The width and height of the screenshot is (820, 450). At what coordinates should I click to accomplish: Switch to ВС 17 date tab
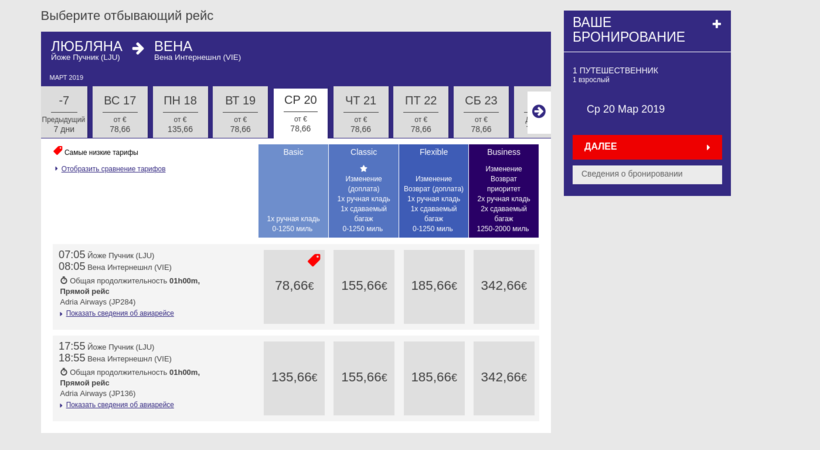coord(120,112)
